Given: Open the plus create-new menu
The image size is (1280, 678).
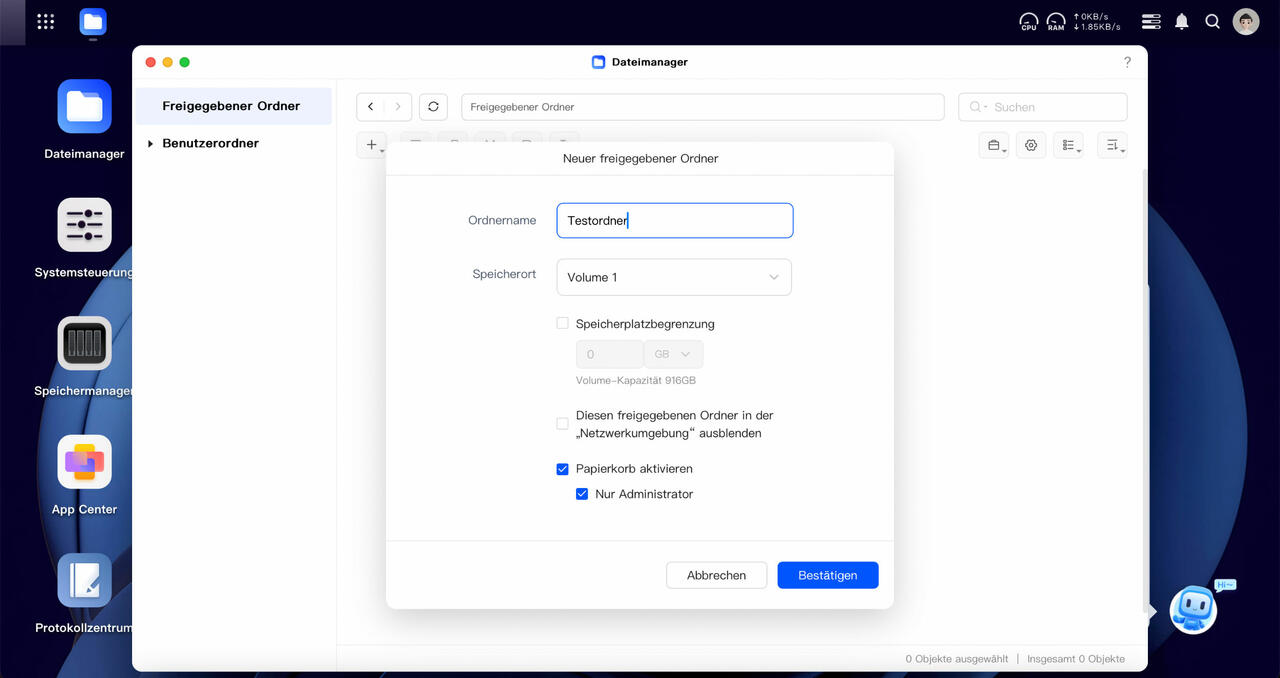Looking at the screenshot, I should point(372,145).
